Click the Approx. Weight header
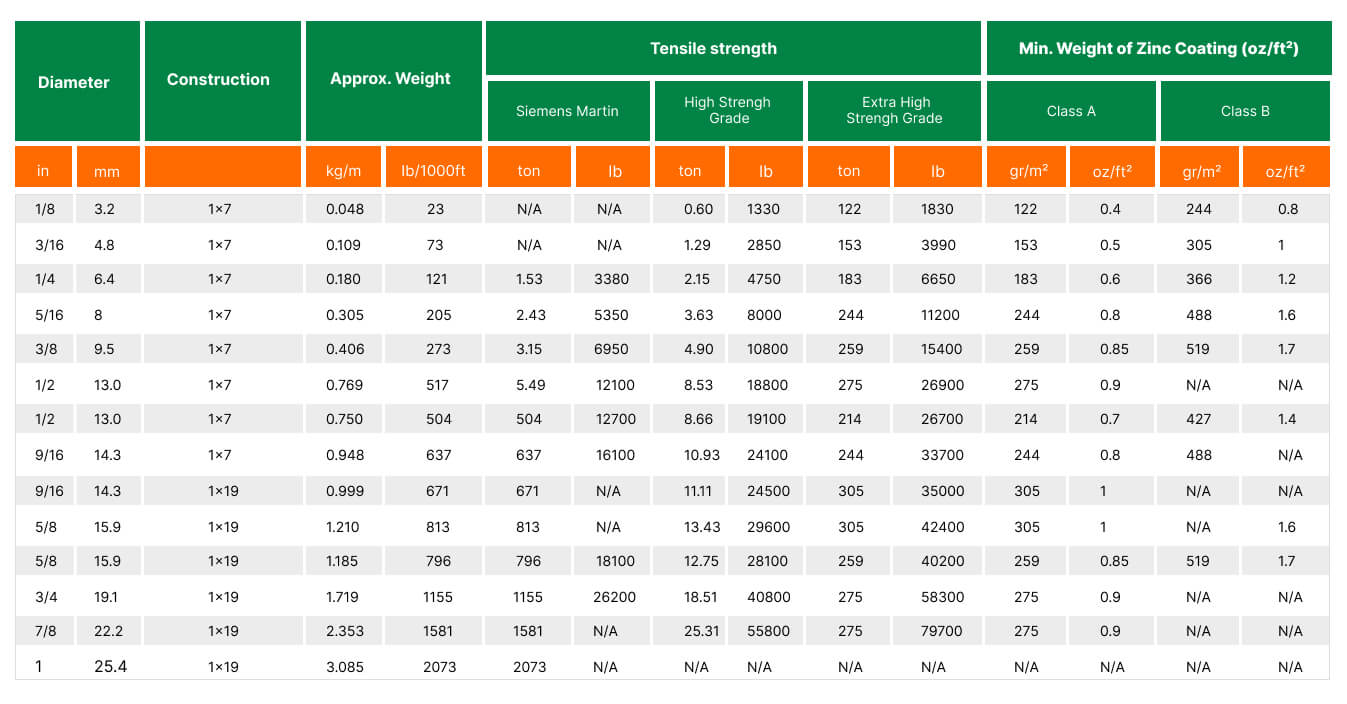The image size is (1347, 704). pos(390,79)
